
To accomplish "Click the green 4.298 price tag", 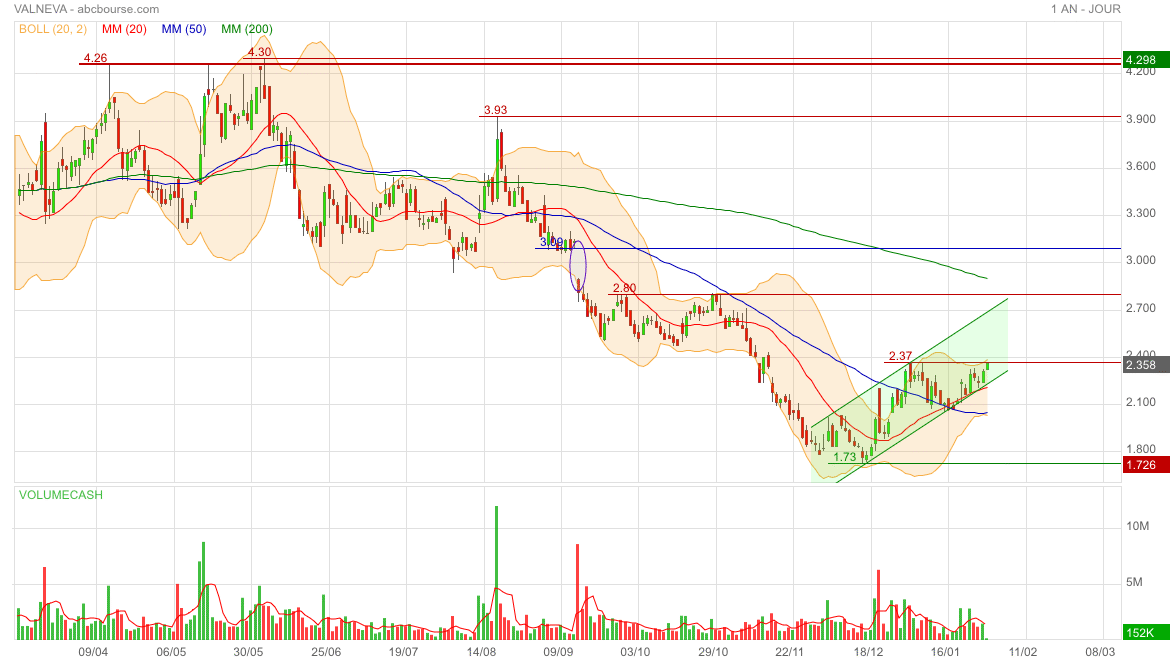I will coord(1145,60).
